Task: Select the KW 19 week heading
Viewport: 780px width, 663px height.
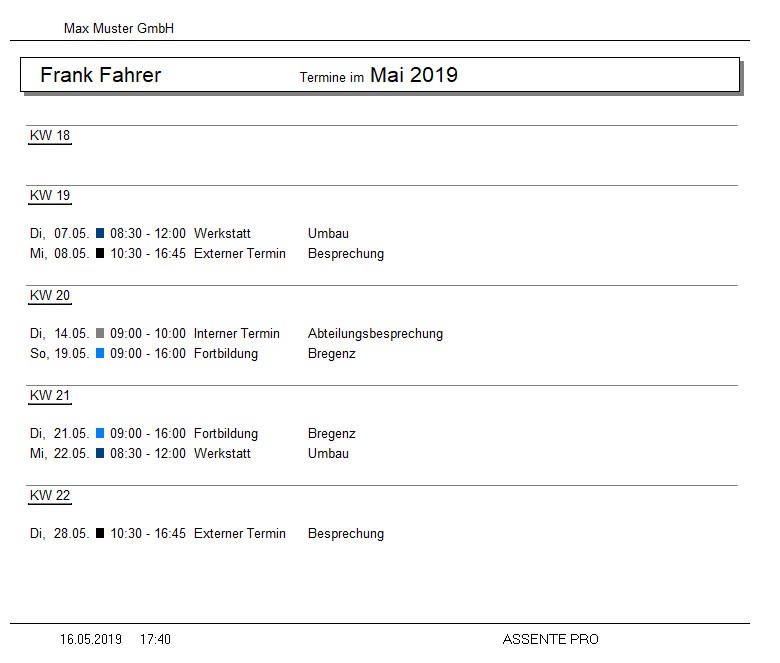Action: tap(50, 195)
